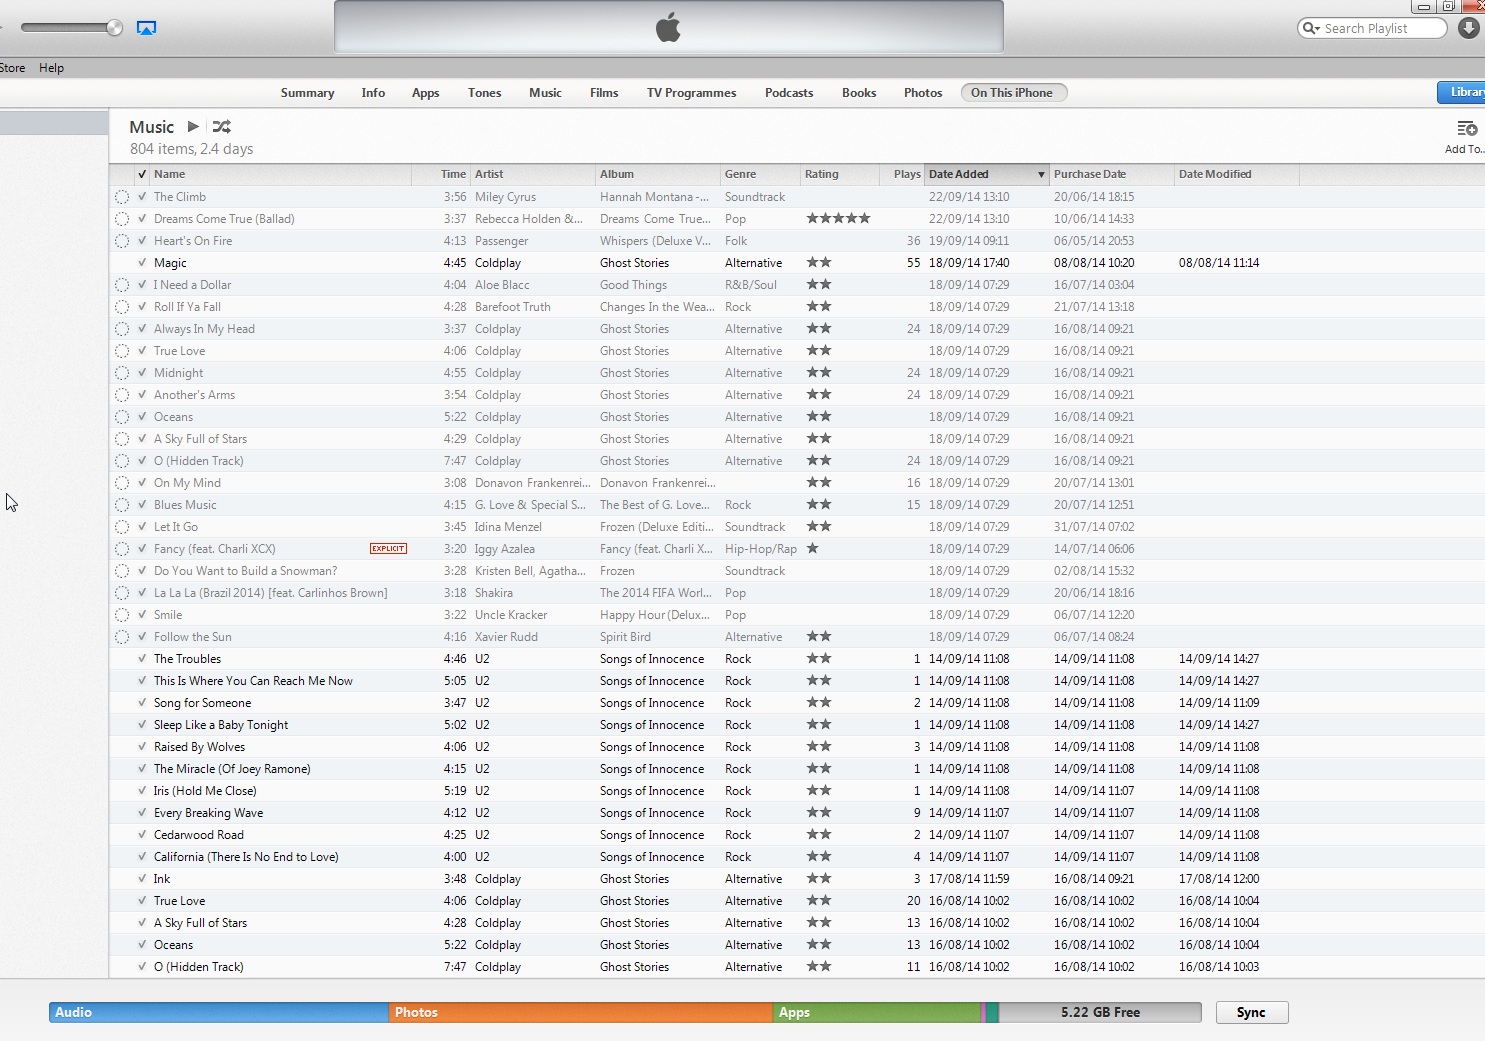Click the pending sync circle beside Follow the Sun
This screenshot has height=1041, width=1485.
pos(122,637)
